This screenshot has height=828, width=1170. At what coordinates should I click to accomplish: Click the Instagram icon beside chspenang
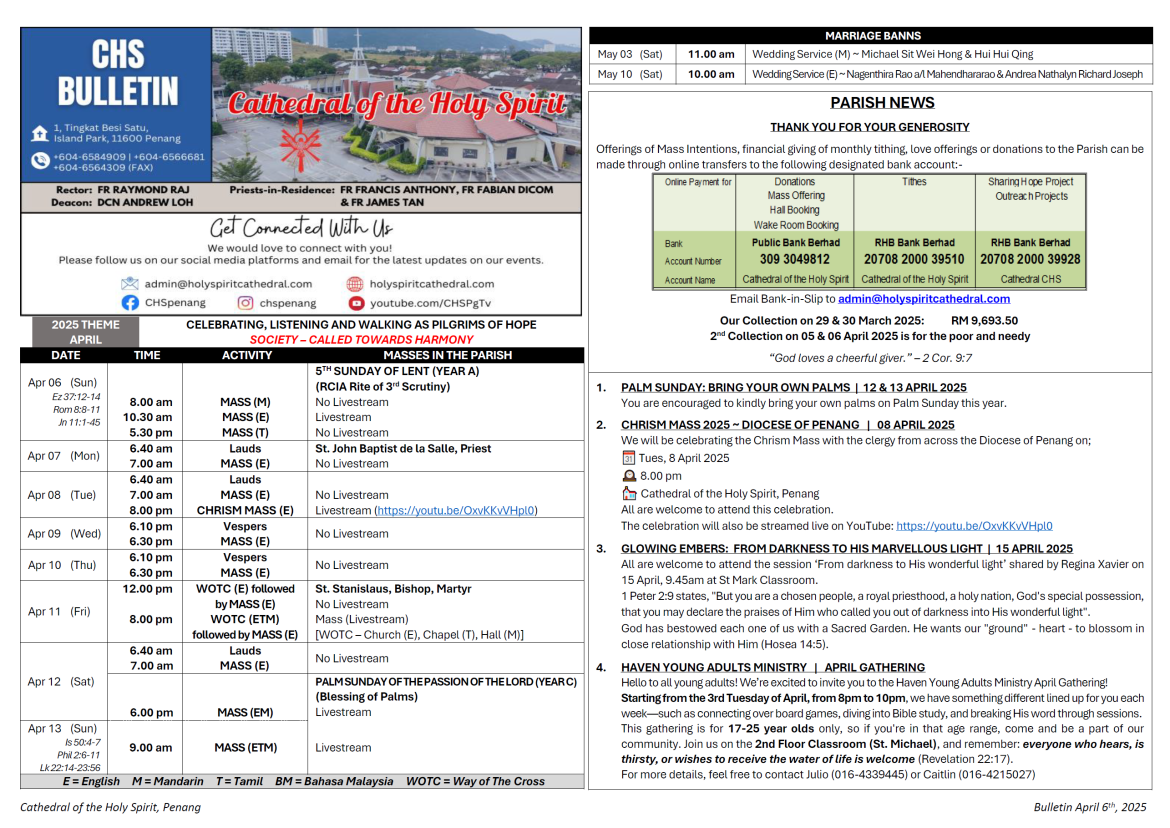tap(245, 303)
